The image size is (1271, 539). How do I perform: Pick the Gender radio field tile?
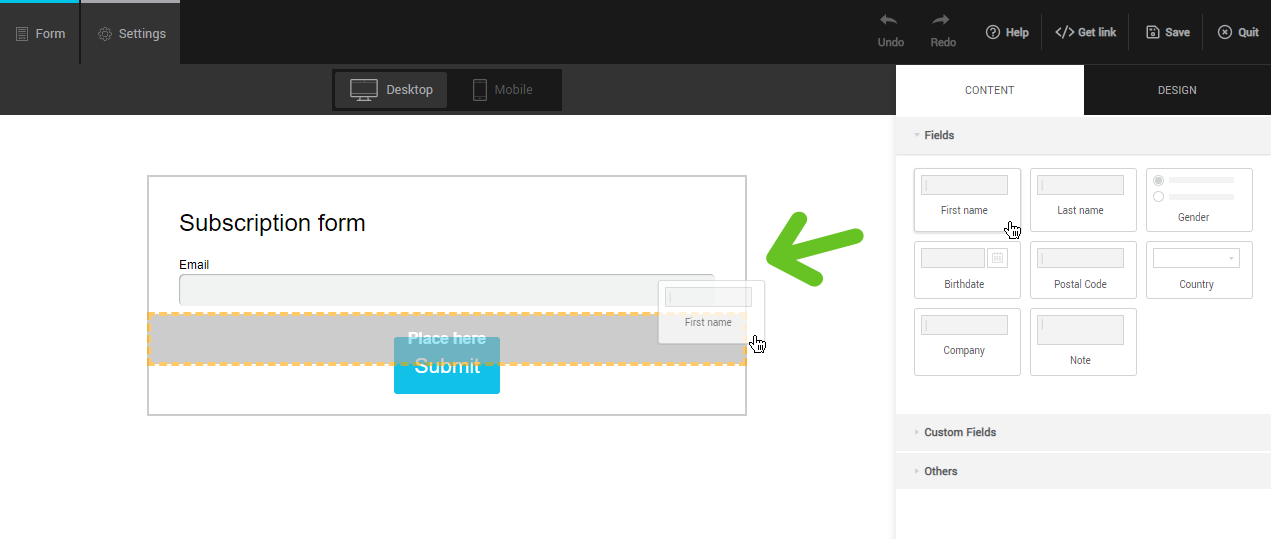[1198, 199]
